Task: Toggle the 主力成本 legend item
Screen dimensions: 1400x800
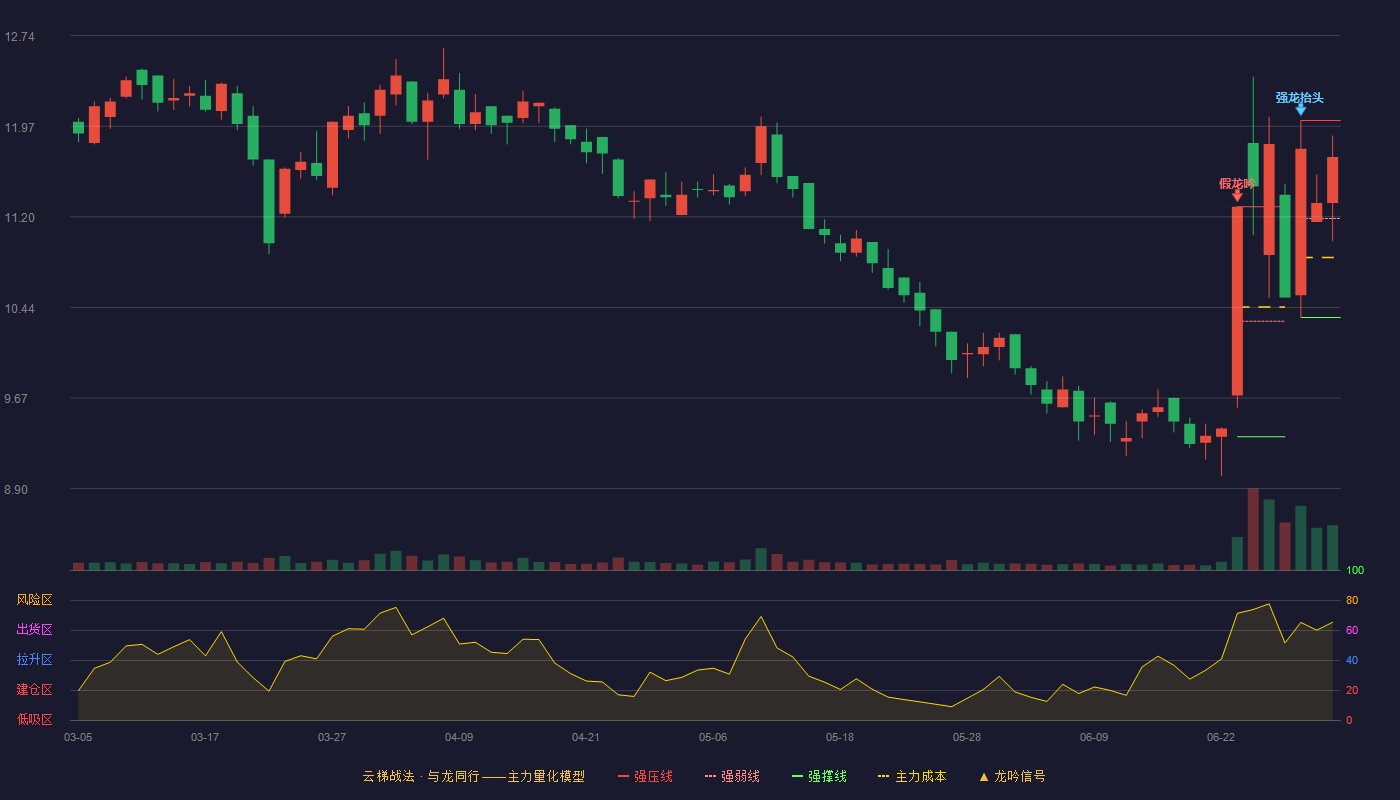Action: 912,776
